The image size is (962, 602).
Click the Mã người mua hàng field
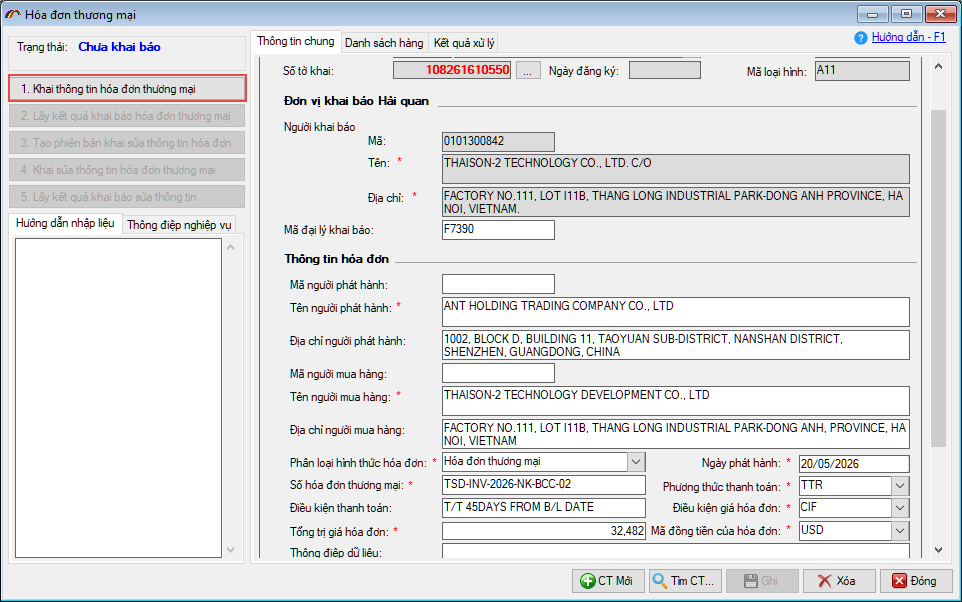(498, 373)
